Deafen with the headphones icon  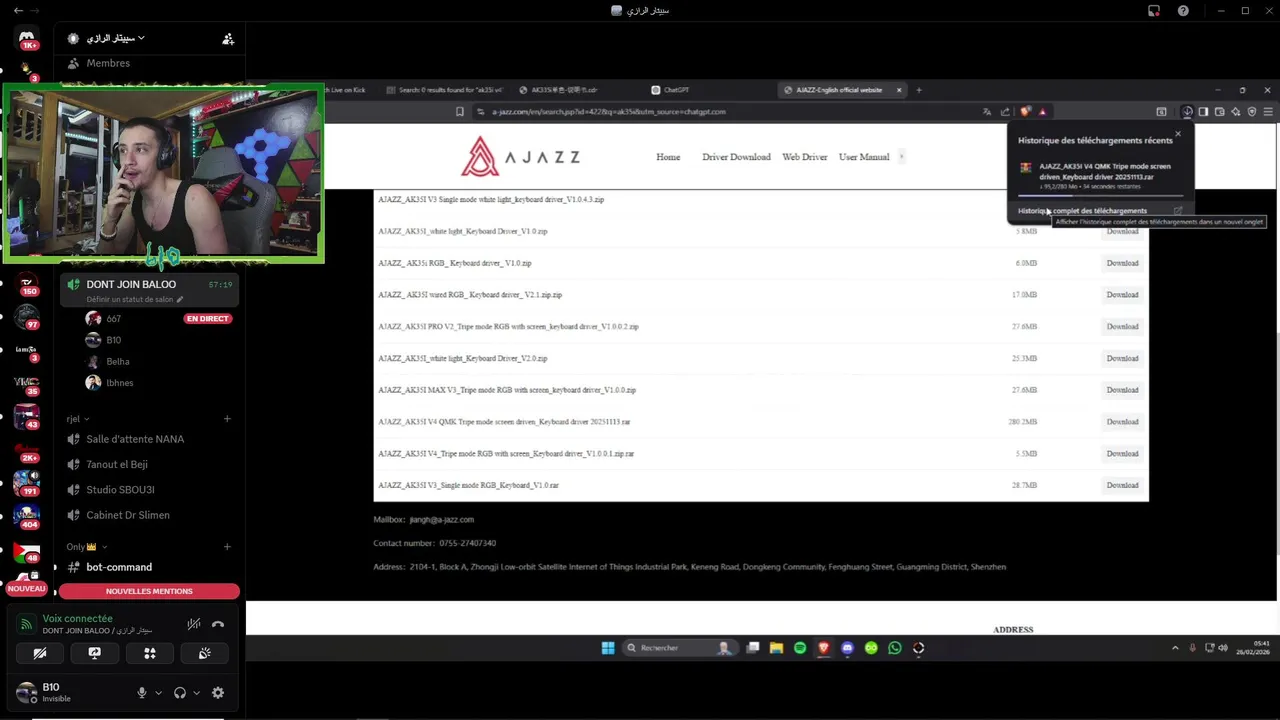tap(180, 692)
